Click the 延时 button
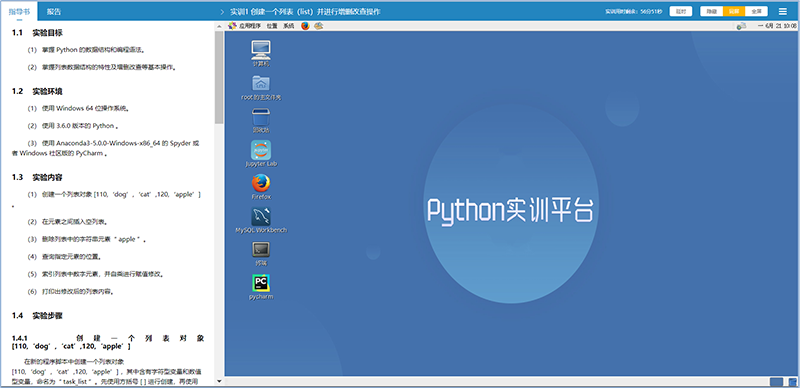 click(681, 11)
